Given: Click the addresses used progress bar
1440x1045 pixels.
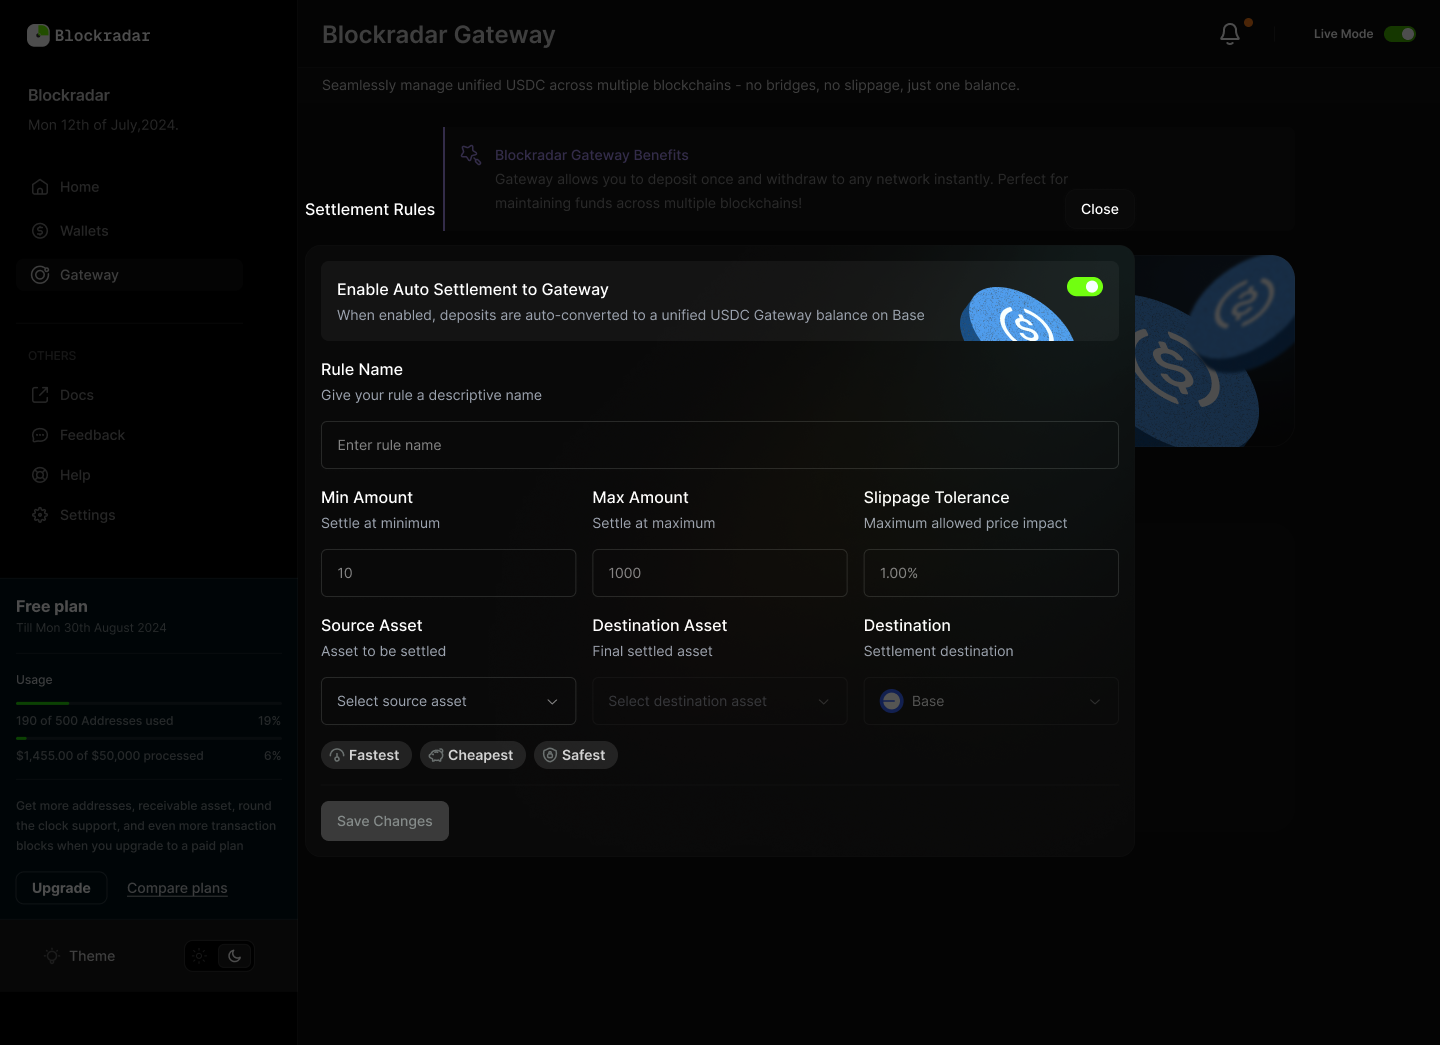Looking at the screenshot, I should click(x=148, y=703).
